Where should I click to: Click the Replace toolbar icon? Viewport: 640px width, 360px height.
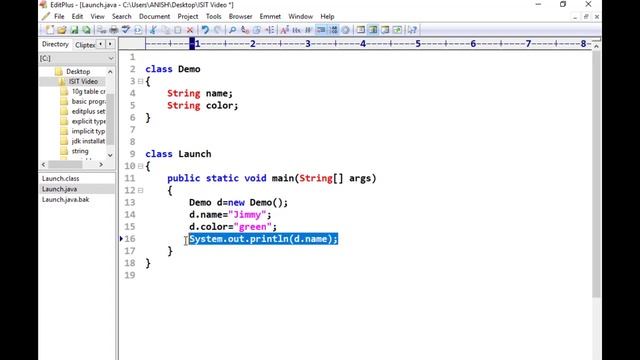pyautogui.click(x=244, y=30)
